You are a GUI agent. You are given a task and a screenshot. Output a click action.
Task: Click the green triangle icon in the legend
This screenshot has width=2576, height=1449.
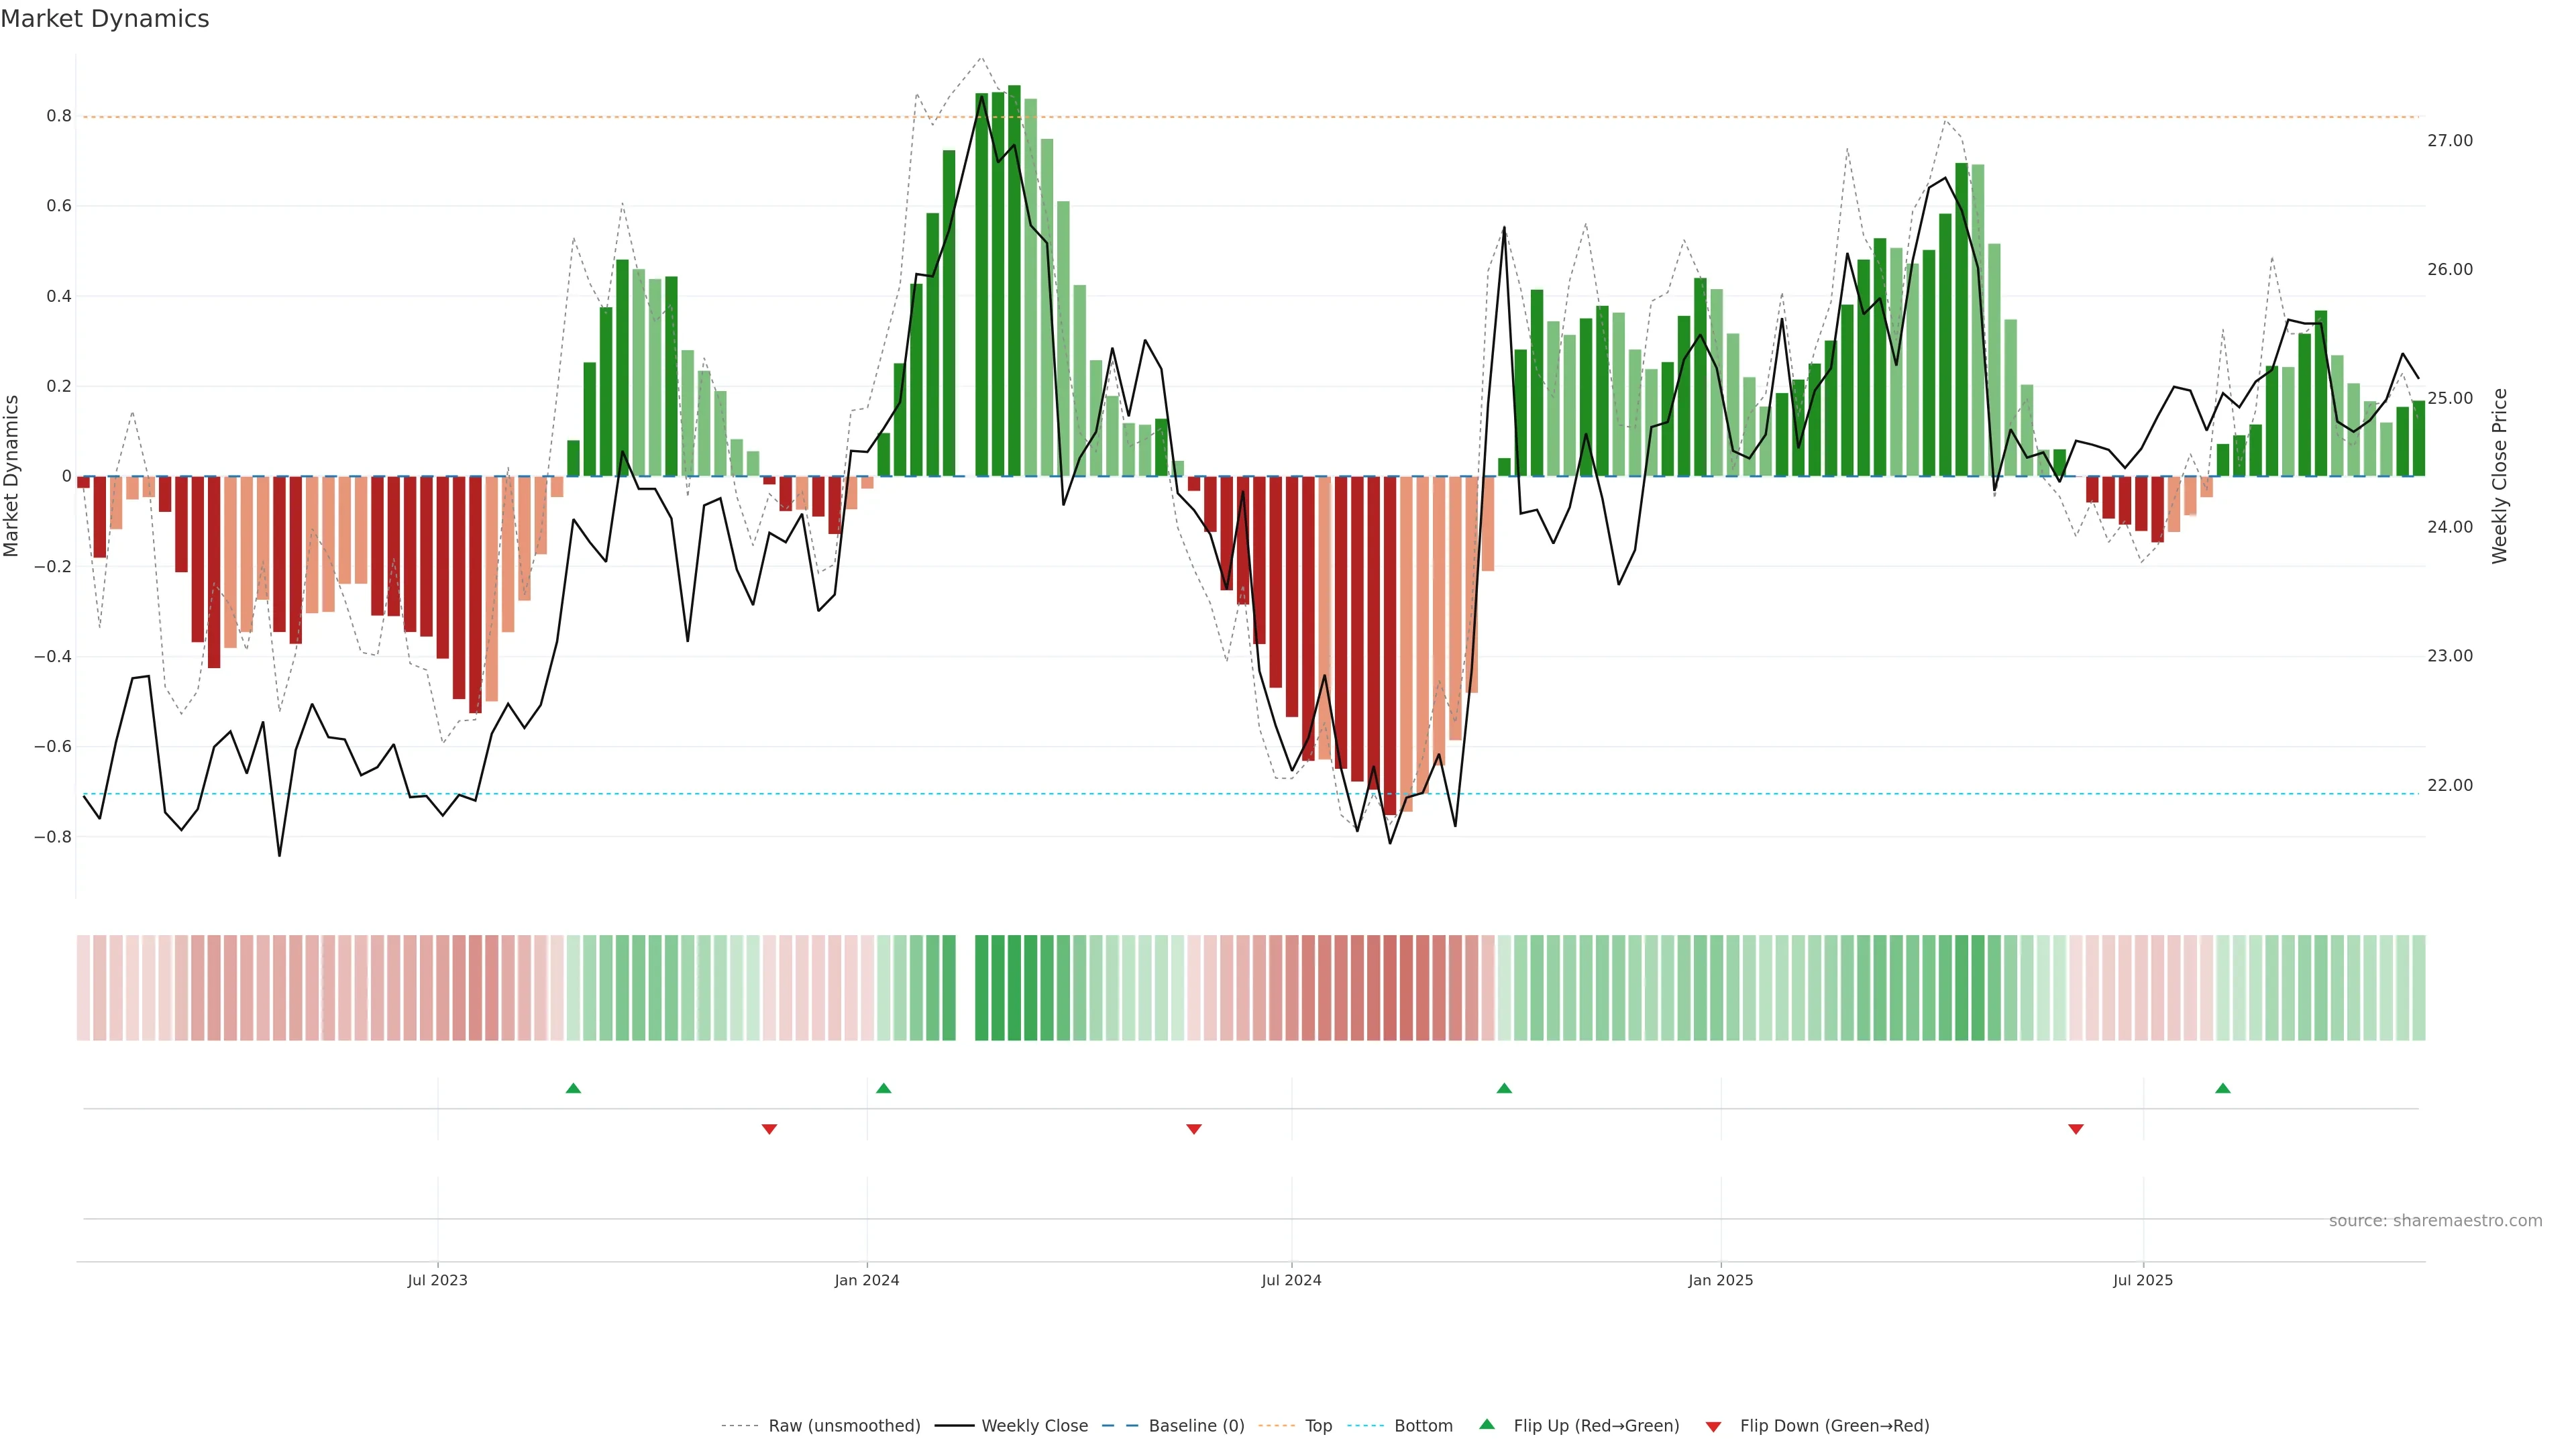tap(1487, 1425)
